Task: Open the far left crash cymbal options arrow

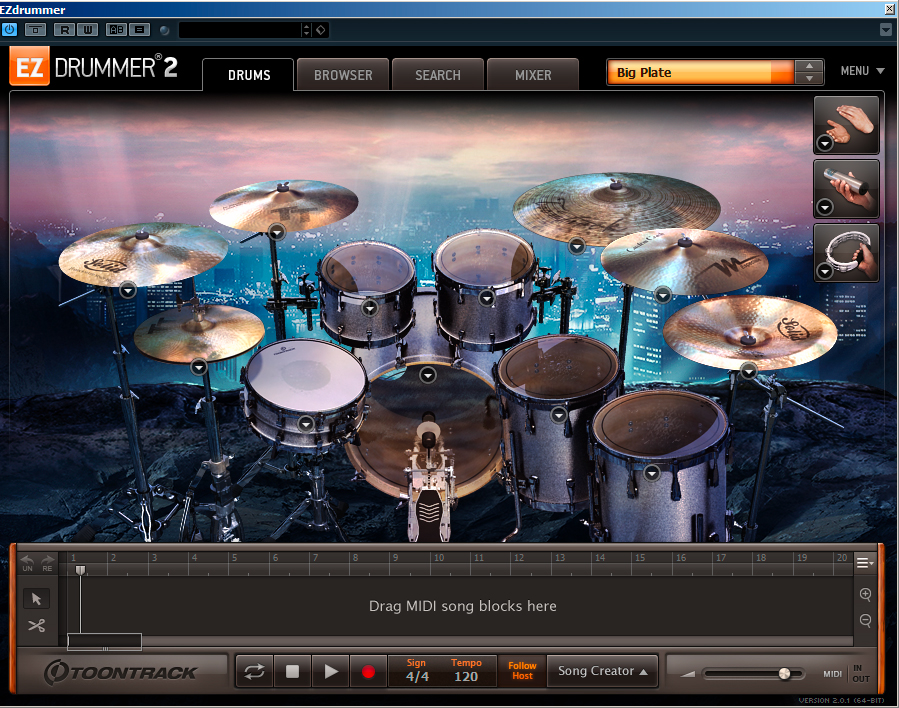Action: tap(128, 290)
